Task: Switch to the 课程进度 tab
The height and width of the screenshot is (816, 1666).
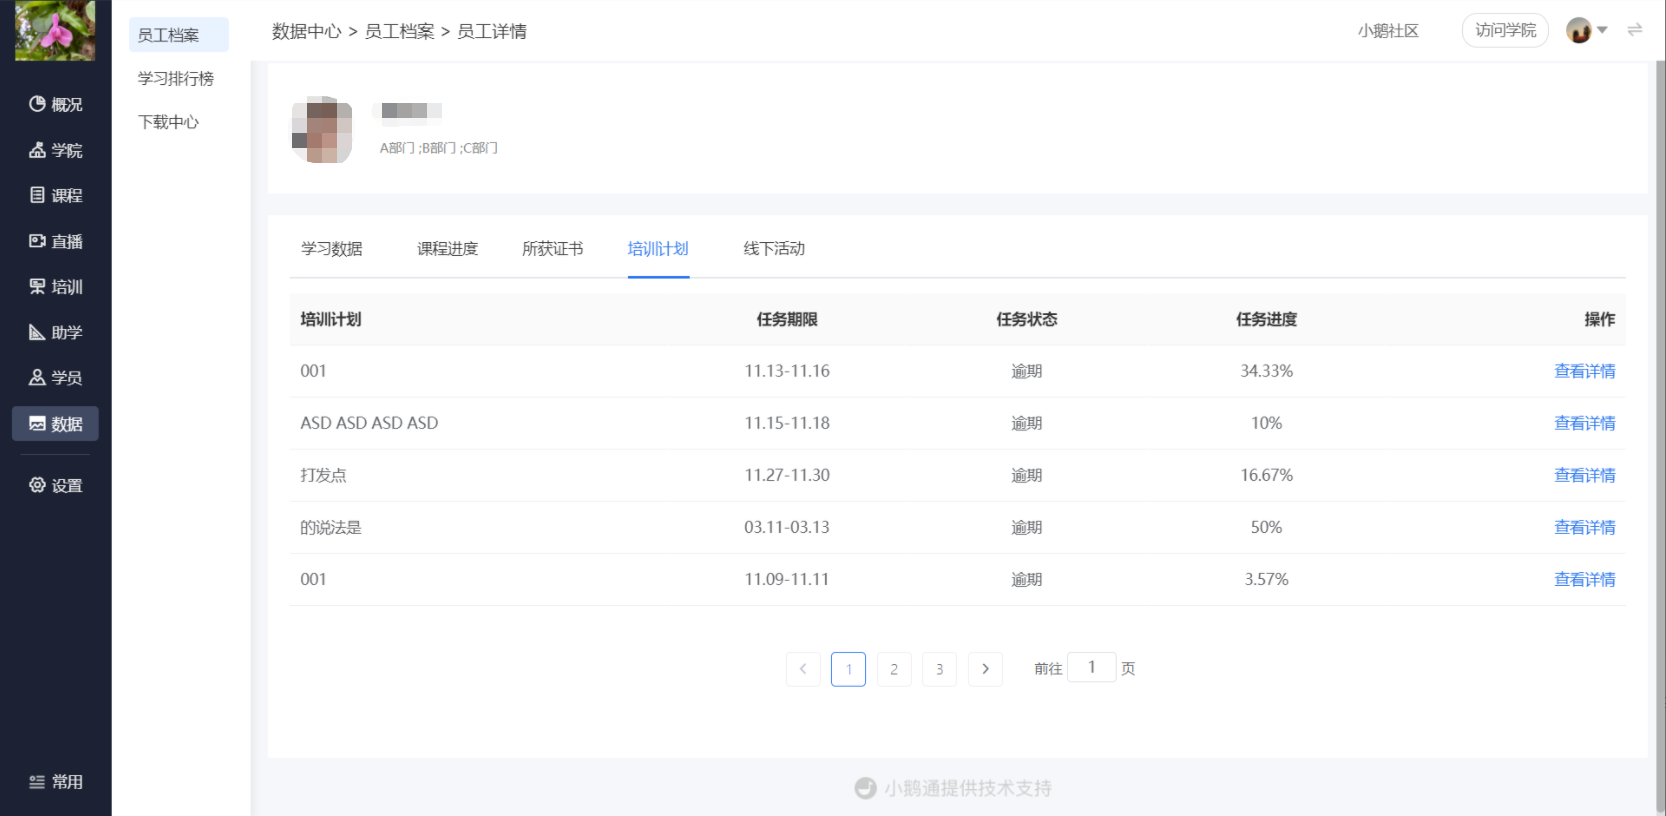Action: [x=447, y=249]
